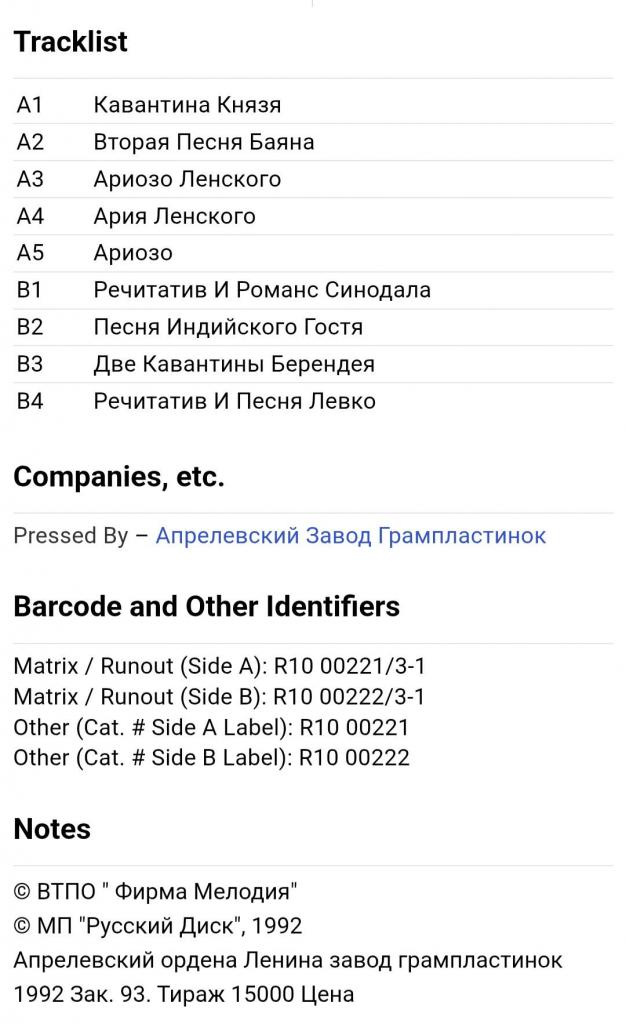Select track Две Кавантины Берендея
This screenshot has height=1024, width=626.
(234, 364)
